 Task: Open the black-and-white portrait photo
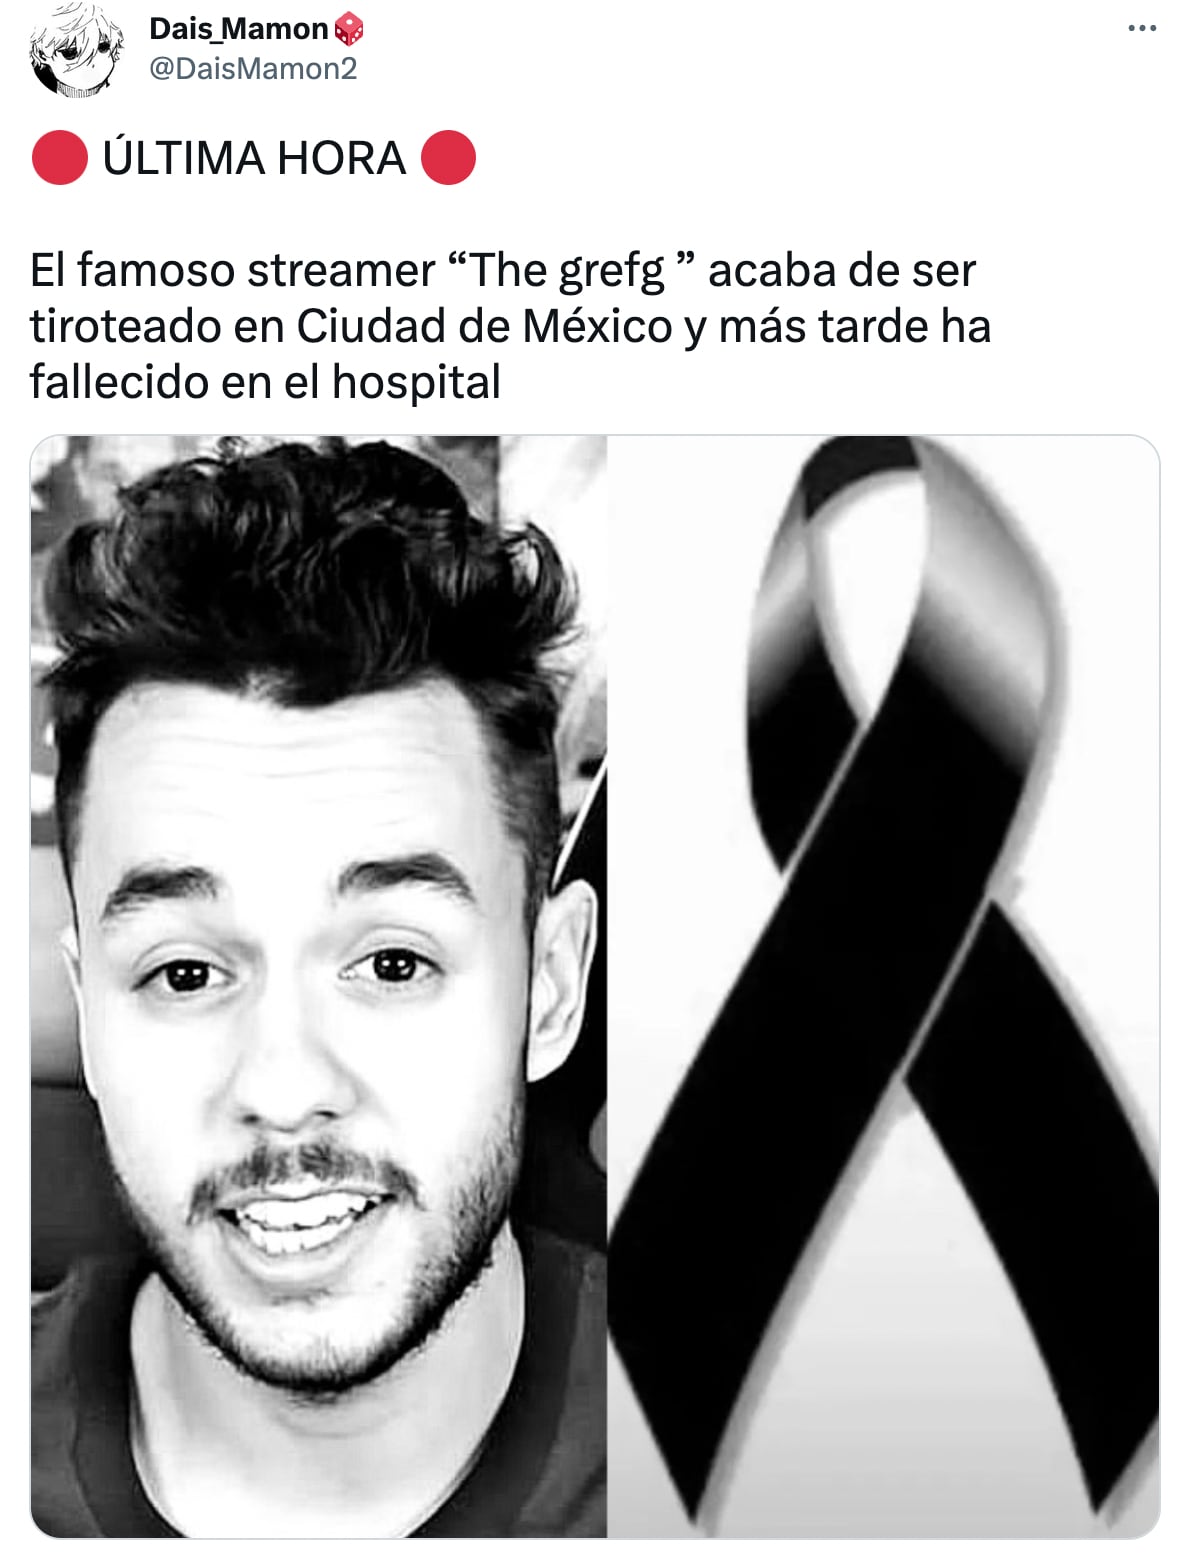click(318, 986)
